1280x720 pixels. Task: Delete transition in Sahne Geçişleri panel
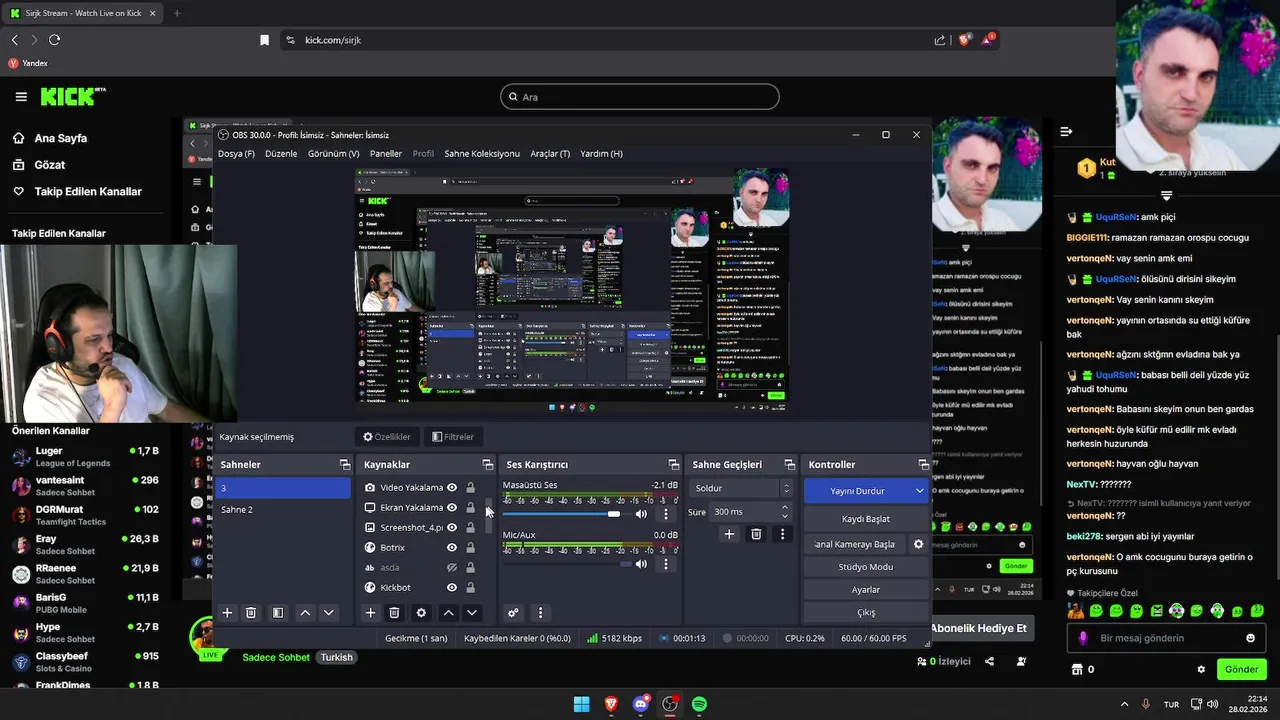point(756,534)
